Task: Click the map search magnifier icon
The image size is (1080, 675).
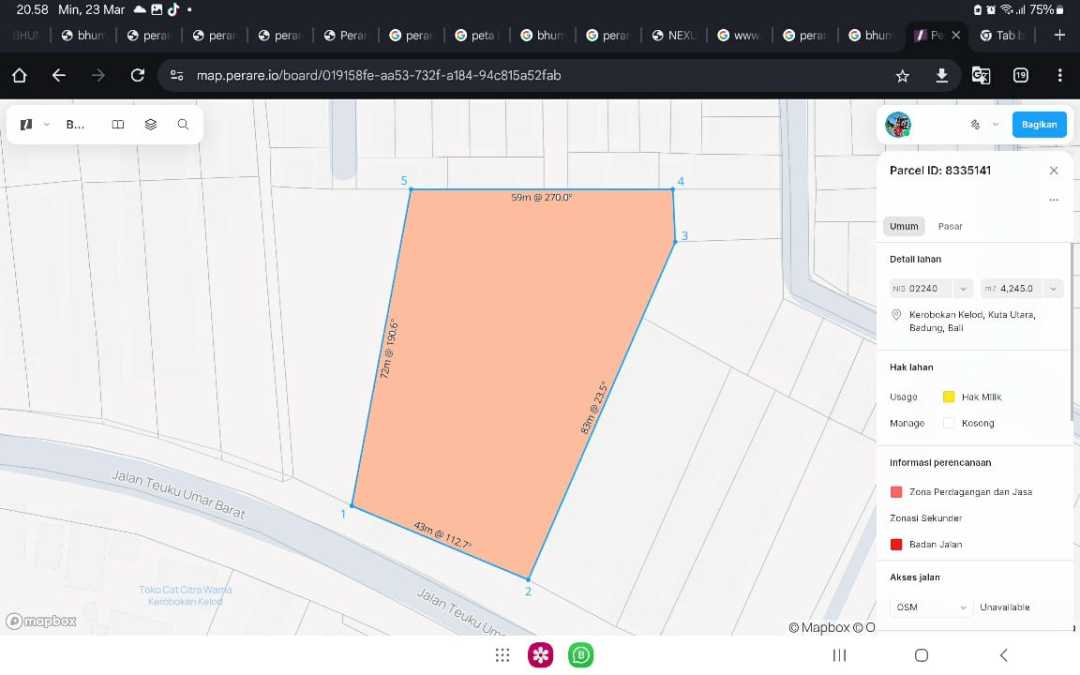Action: 183,125
